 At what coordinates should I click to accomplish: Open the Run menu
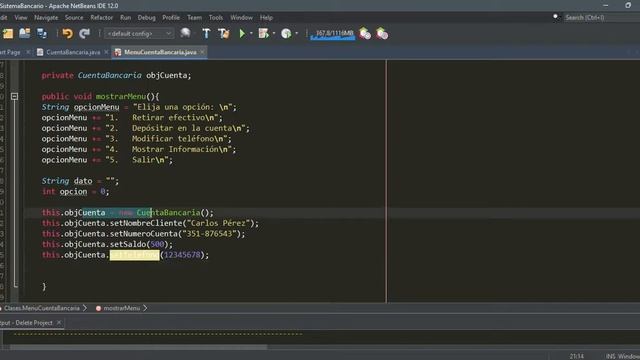125,18
